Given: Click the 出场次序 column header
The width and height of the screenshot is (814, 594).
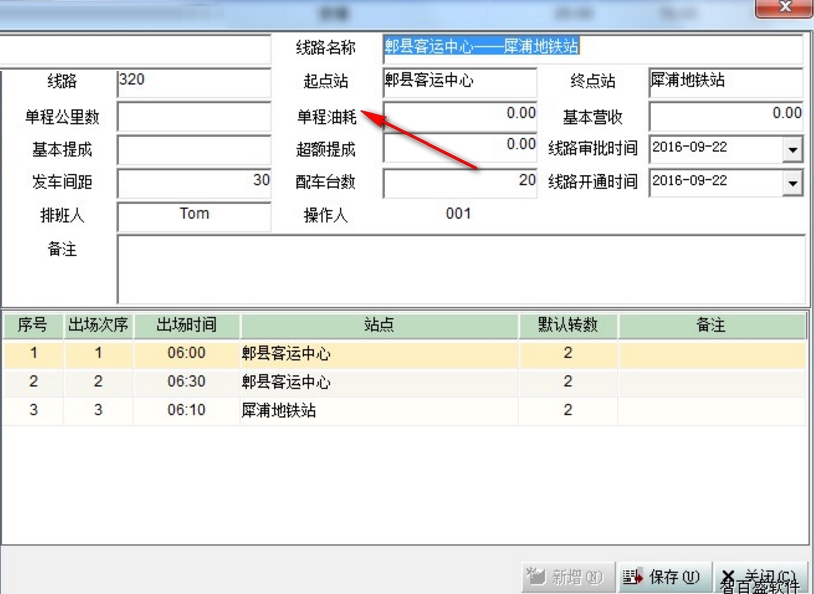Looking at the screenshot, I should [x=98, y=325].
